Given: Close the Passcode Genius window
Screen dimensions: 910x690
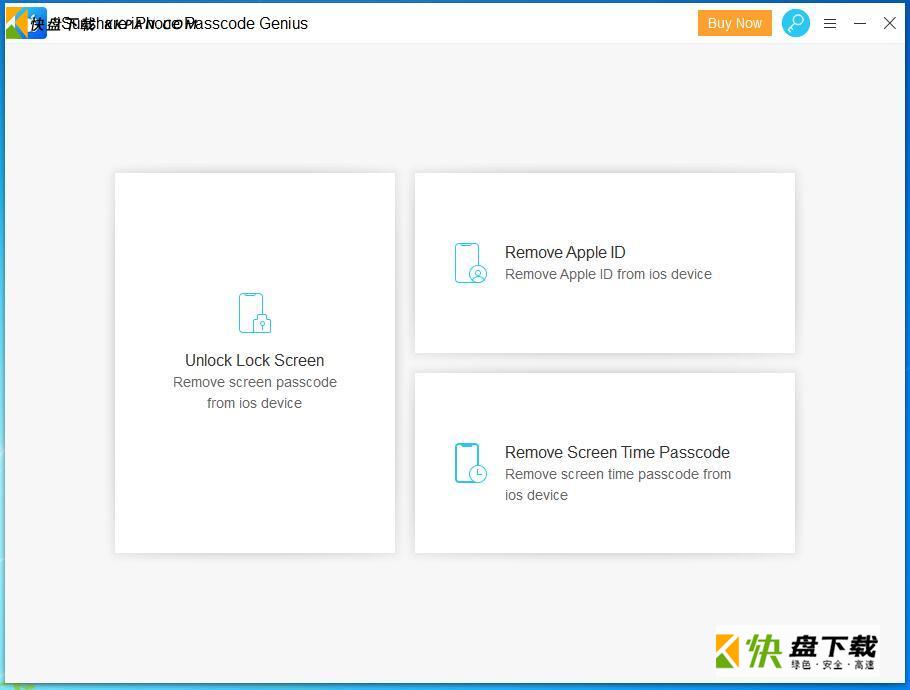Looking at the screenshot, I should [889, 23].
